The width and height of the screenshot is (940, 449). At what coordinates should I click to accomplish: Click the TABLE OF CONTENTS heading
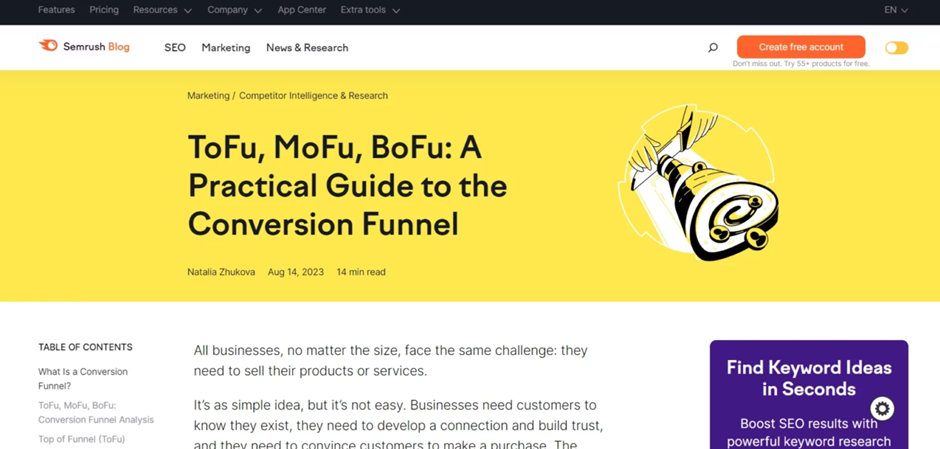pyautogui.click(x=85, y=347)
